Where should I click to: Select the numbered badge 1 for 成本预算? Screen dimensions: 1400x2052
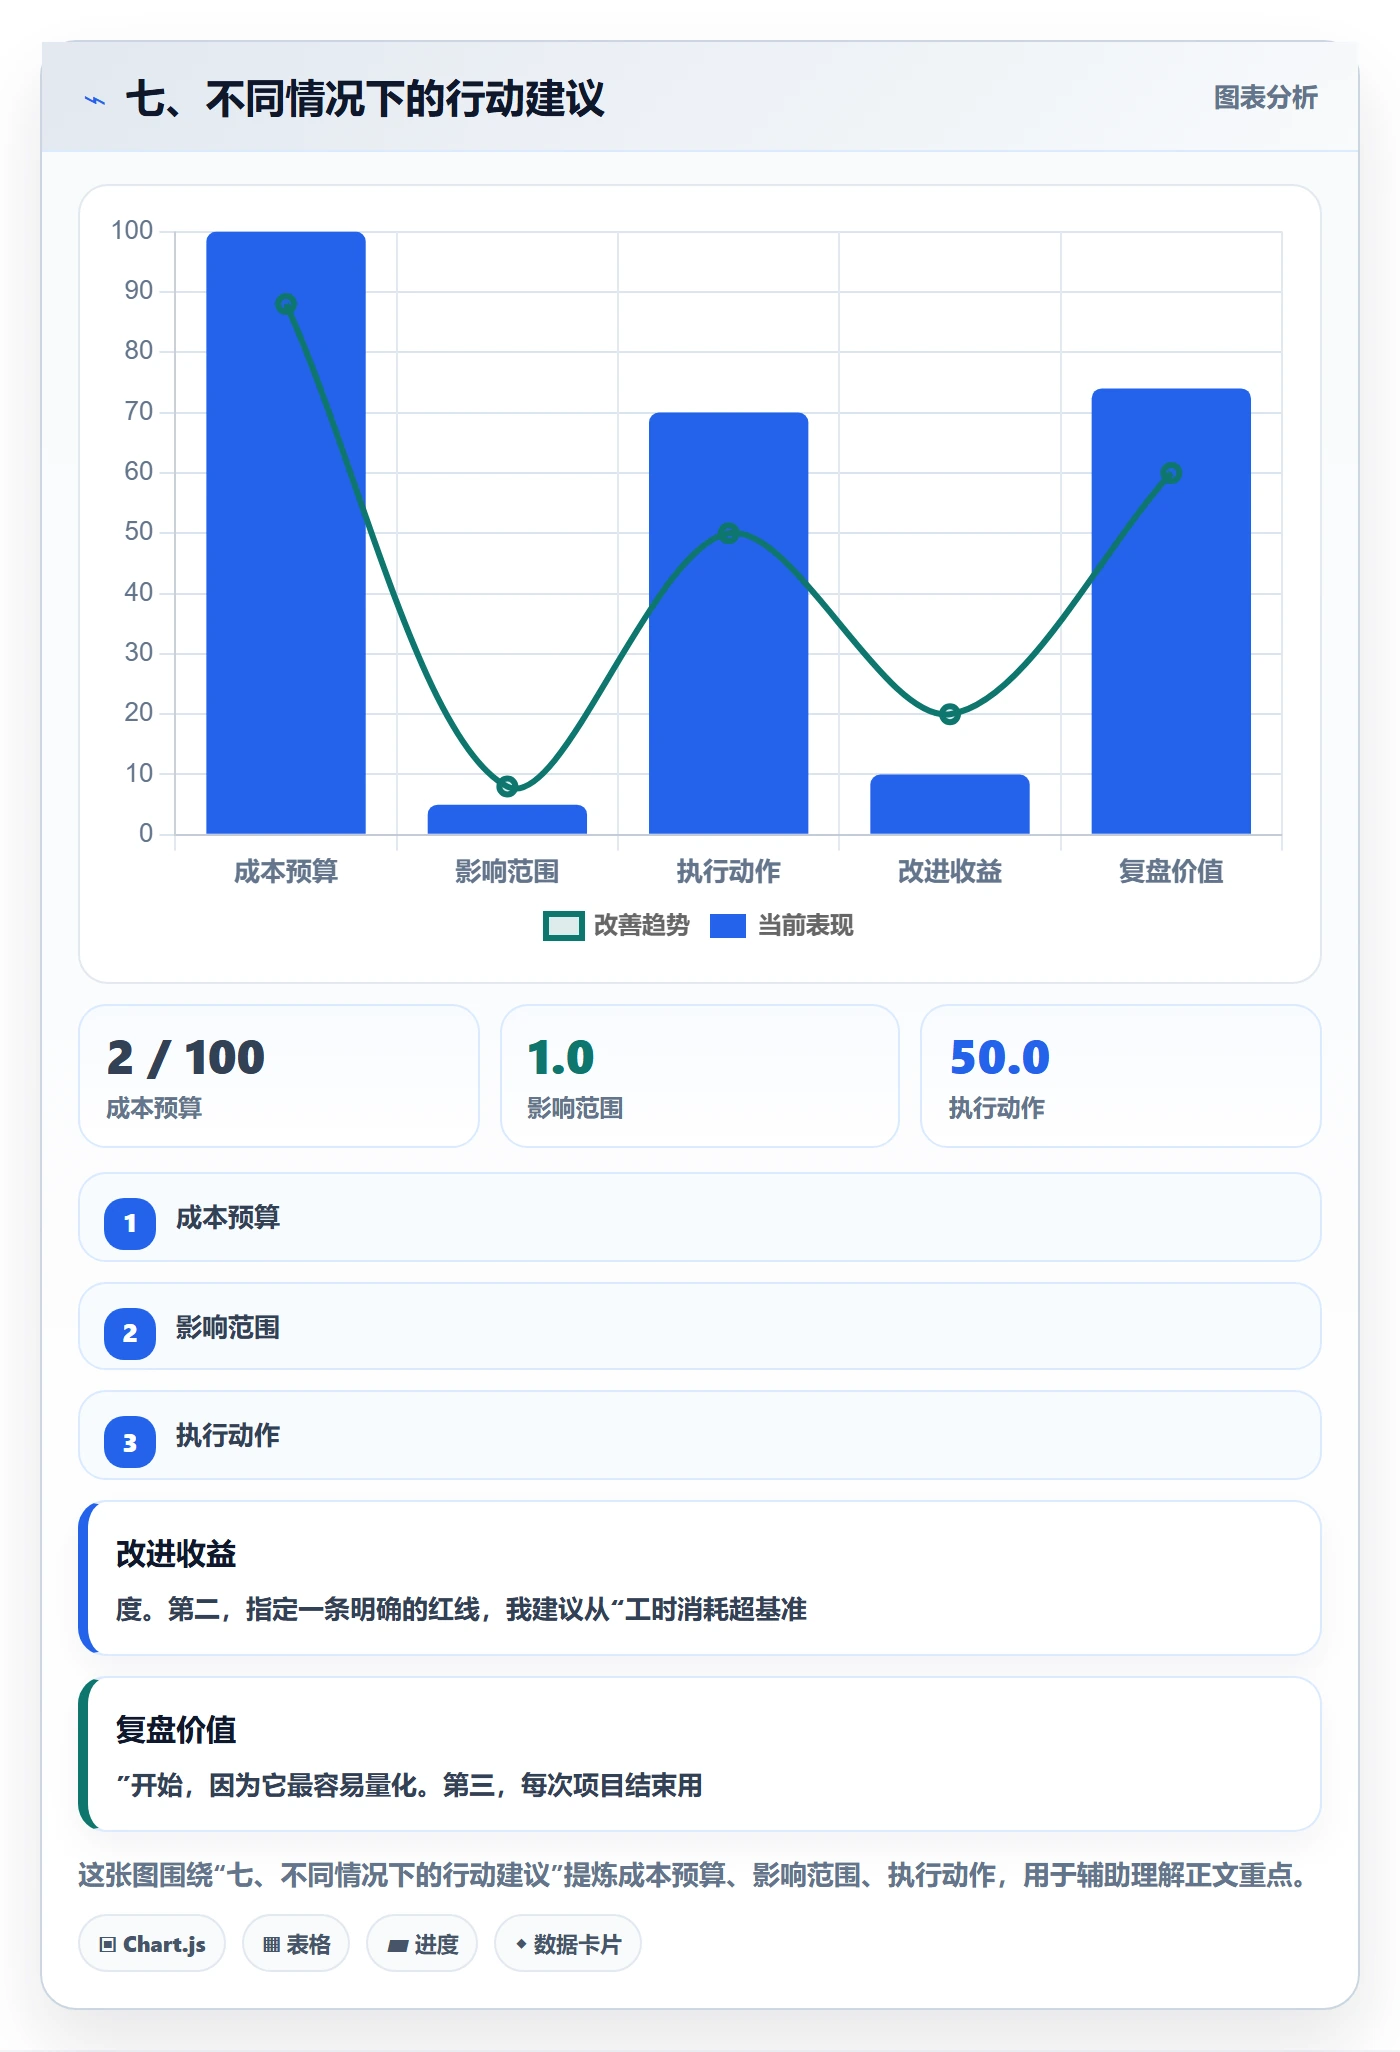coord(130,1223)
